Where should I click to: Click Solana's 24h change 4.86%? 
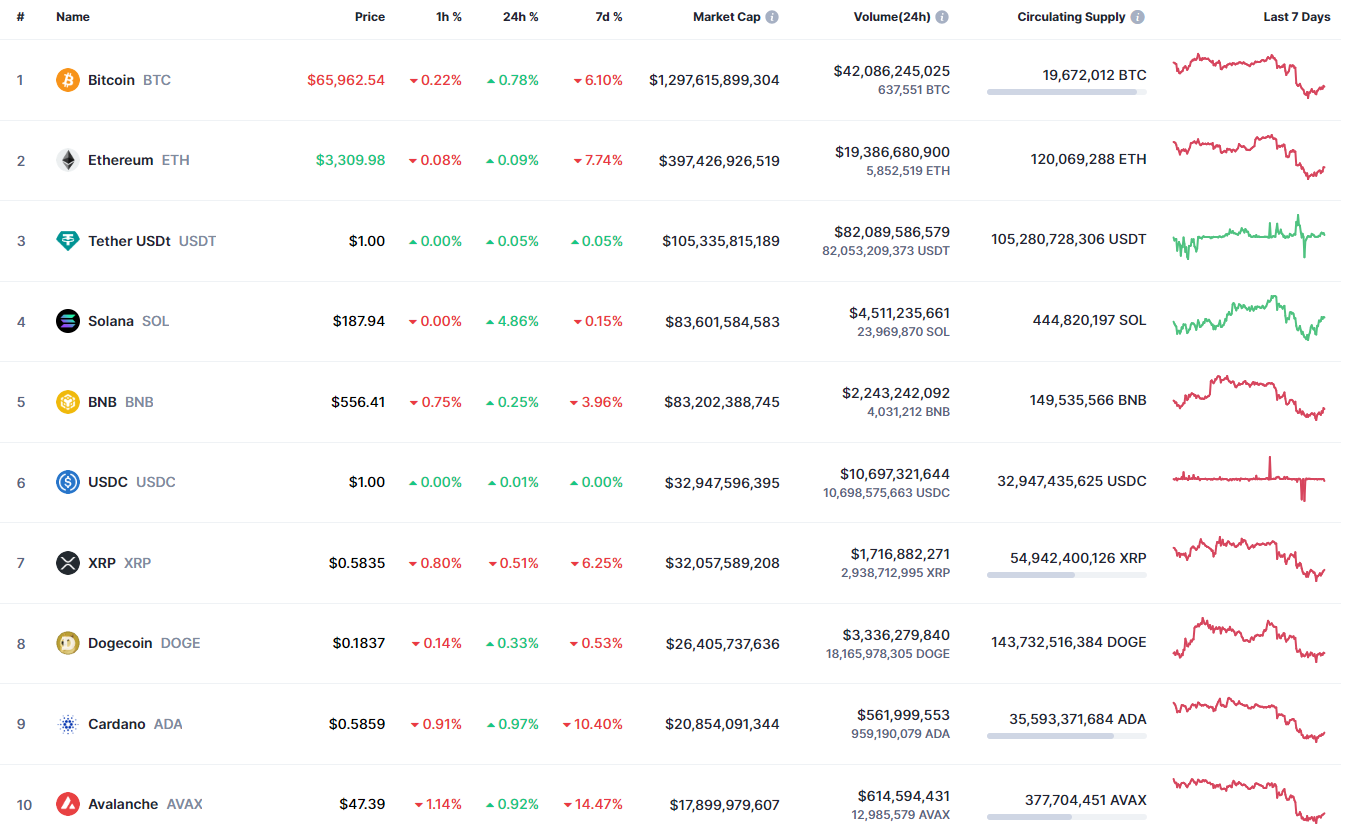point(512,321)
